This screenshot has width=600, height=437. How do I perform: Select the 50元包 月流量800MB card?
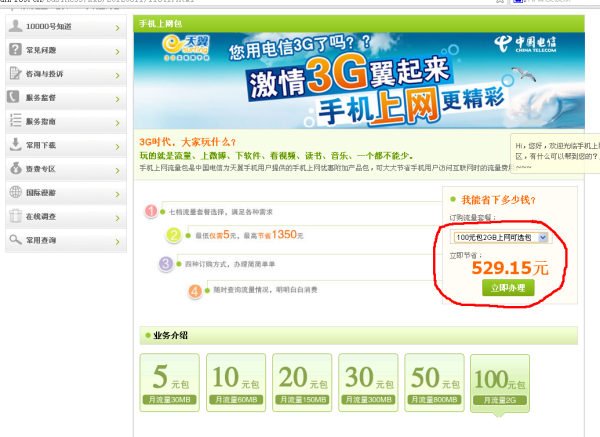click(434, 382)
